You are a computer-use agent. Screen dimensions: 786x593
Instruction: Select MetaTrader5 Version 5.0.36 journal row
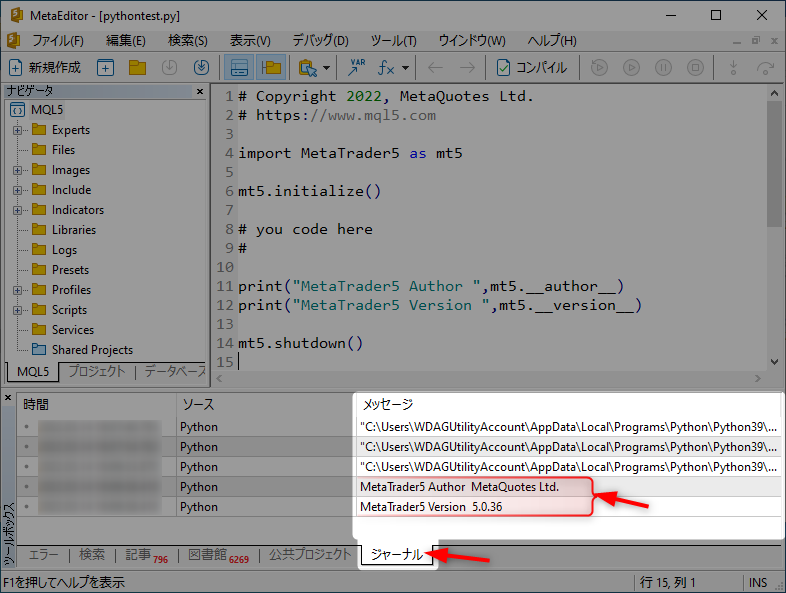[x=399, y=507]
